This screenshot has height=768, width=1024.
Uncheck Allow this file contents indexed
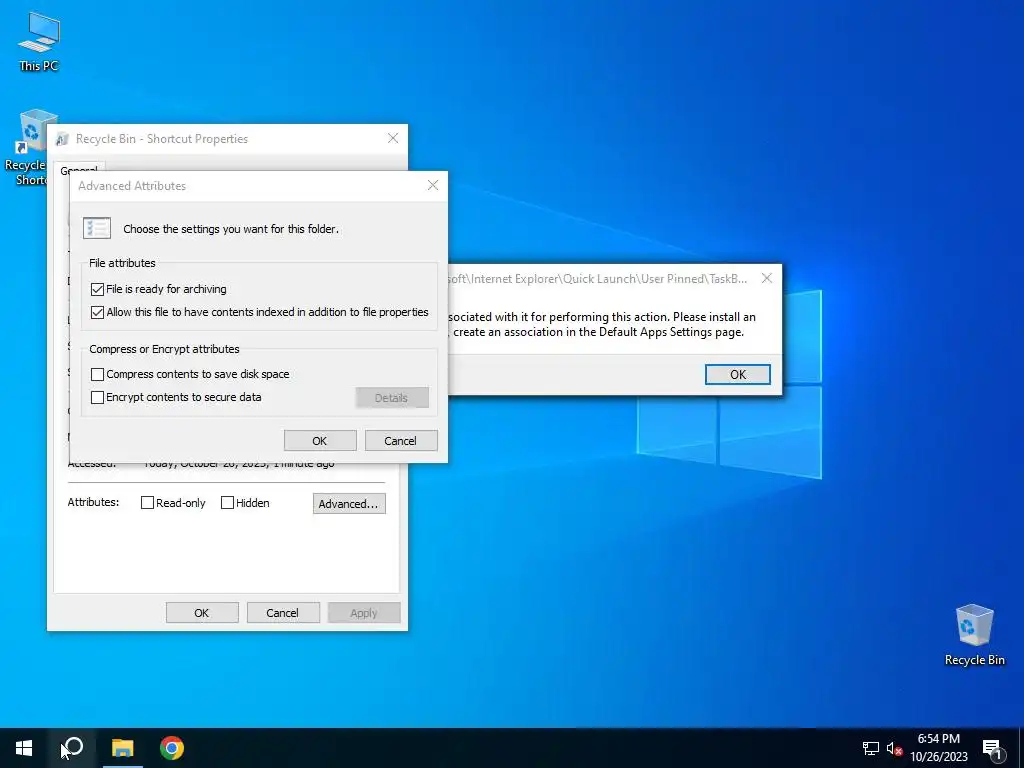tap(97, 312)
